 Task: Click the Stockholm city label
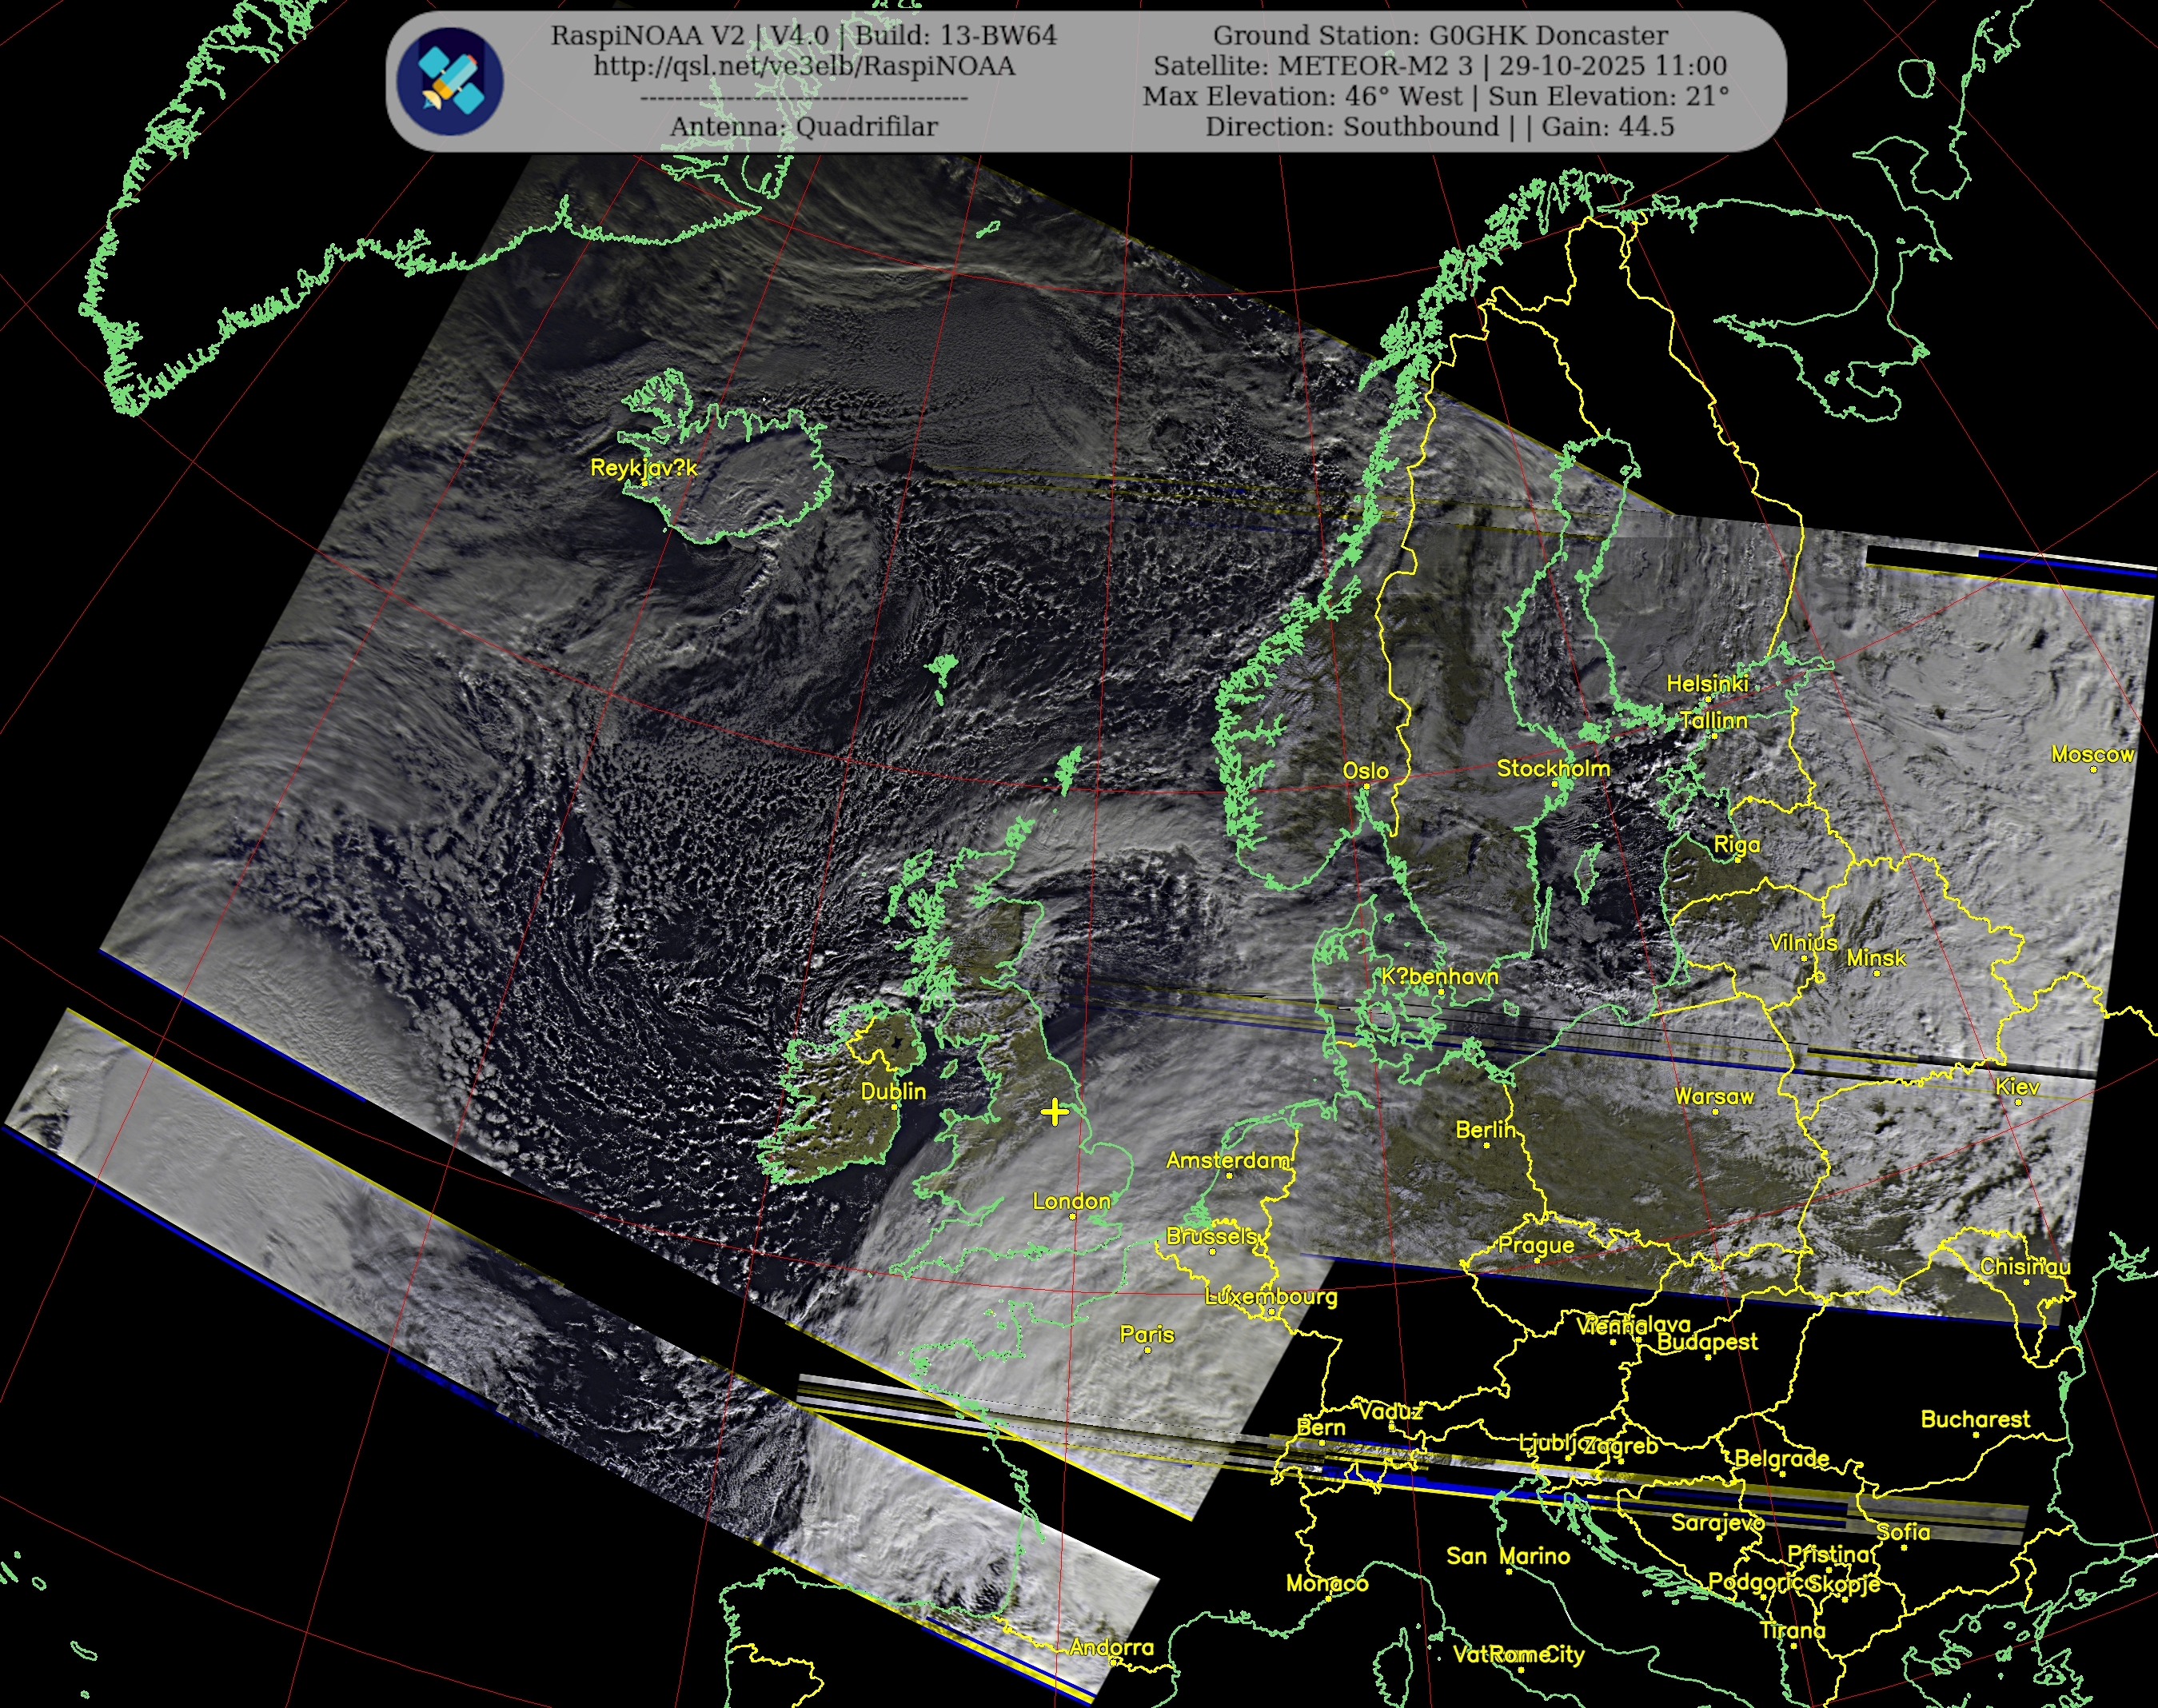pyautogui.click(x=1553, y=768)
